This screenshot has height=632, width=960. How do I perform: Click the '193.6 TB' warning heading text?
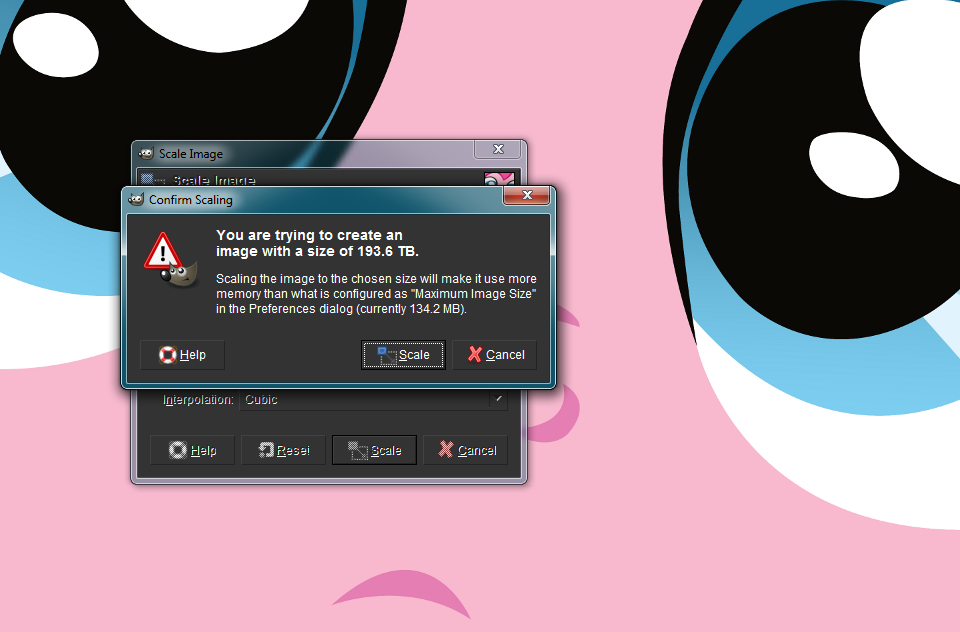pos(317,243)
